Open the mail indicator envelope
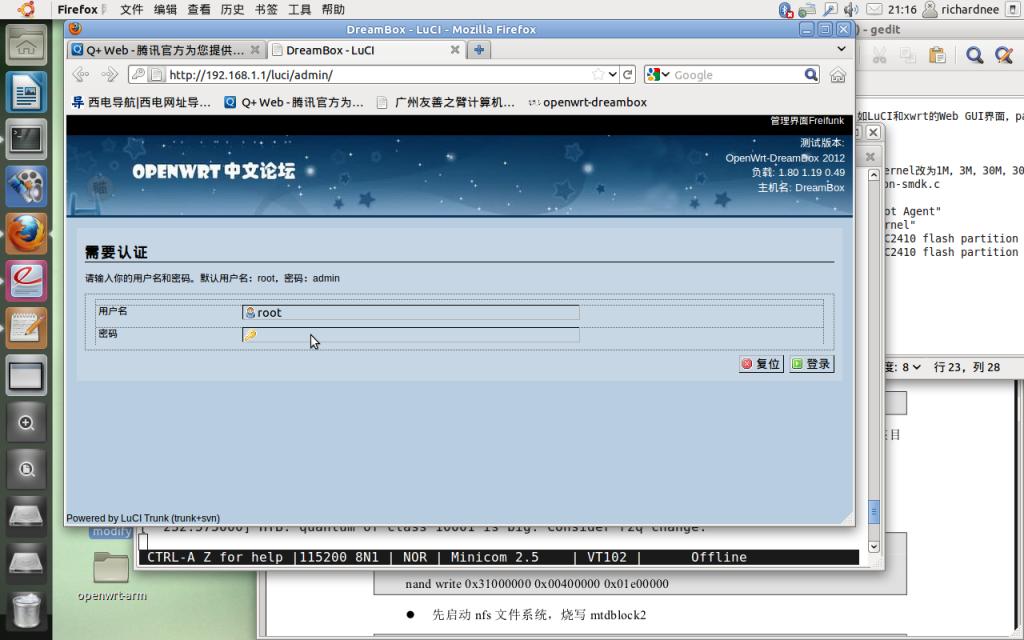 874,9
